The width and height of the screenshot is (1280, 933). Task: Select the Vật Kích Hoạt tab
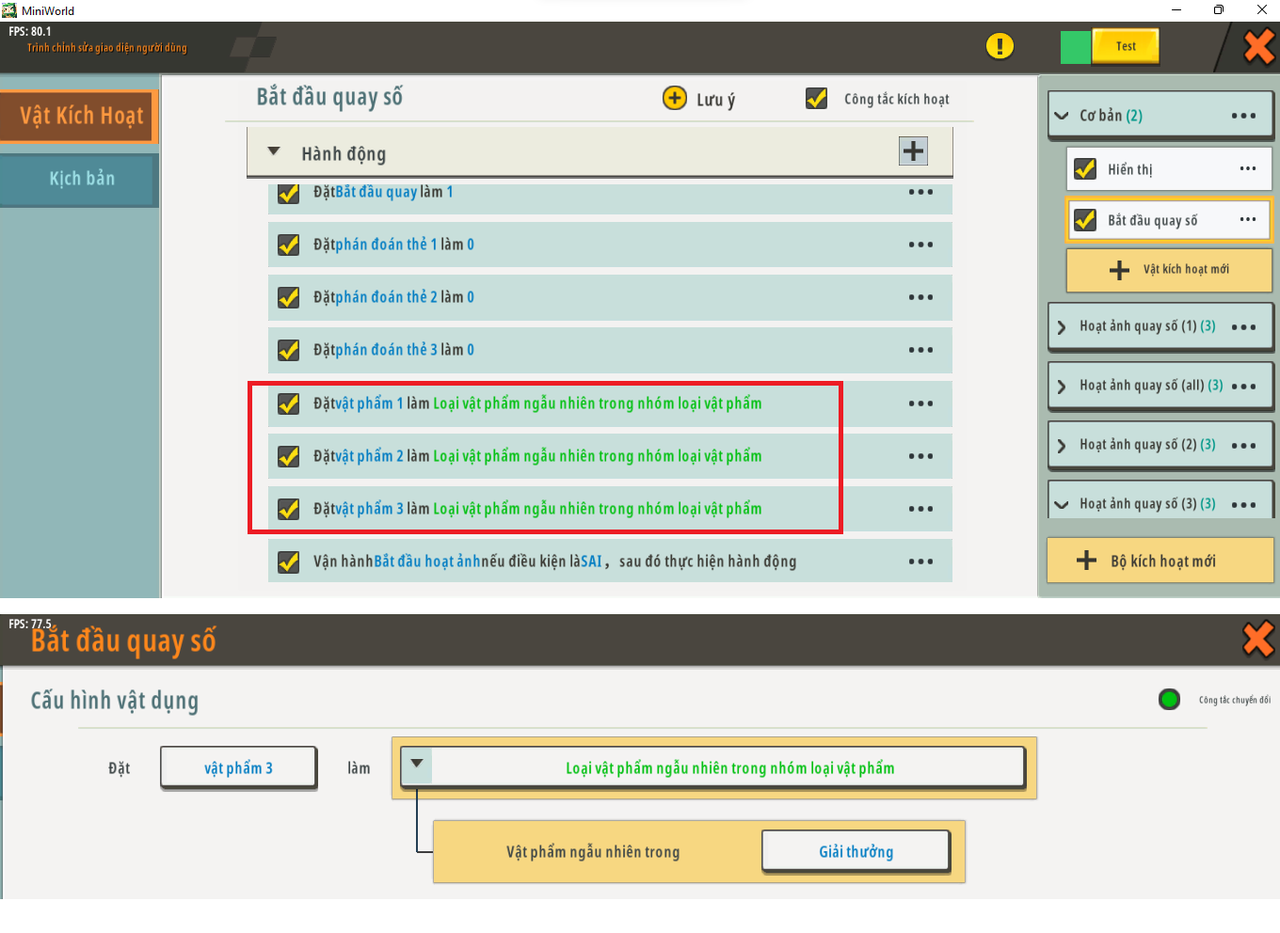point(81,116)
